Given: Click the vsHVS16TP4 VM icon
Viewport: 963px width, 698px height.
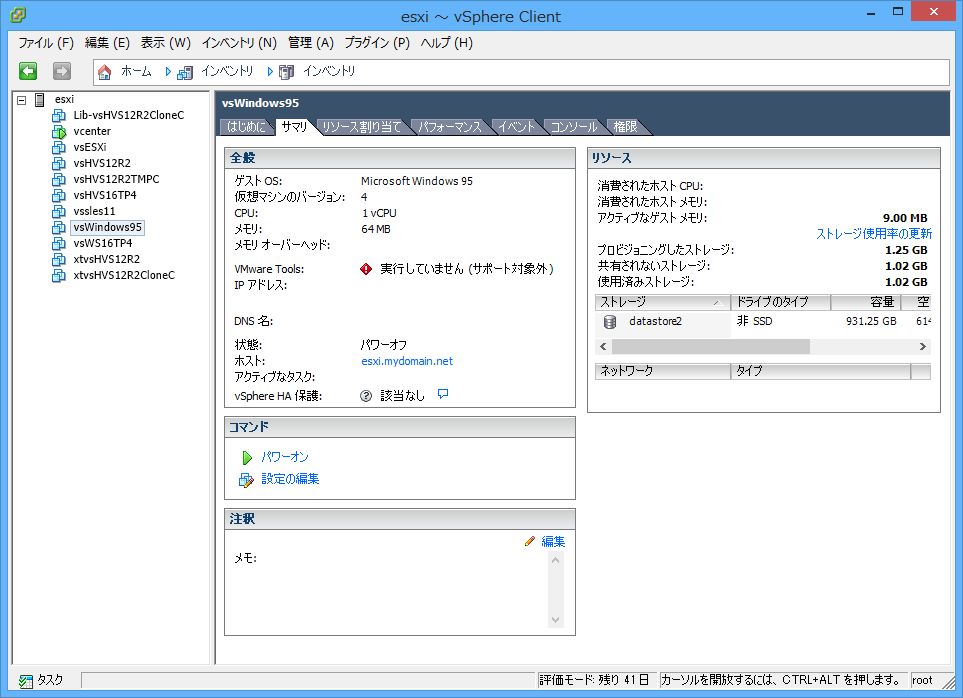Looking at the screenshot, I should 59,195.
